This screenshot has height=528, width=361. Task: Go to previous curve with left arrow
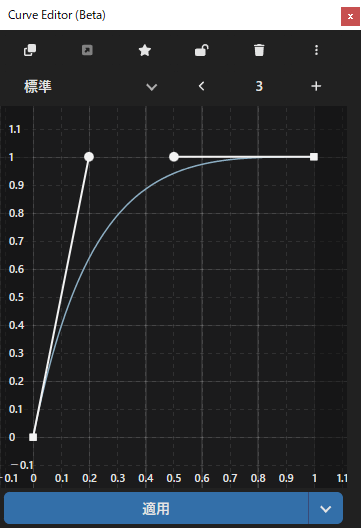(201, 87)
